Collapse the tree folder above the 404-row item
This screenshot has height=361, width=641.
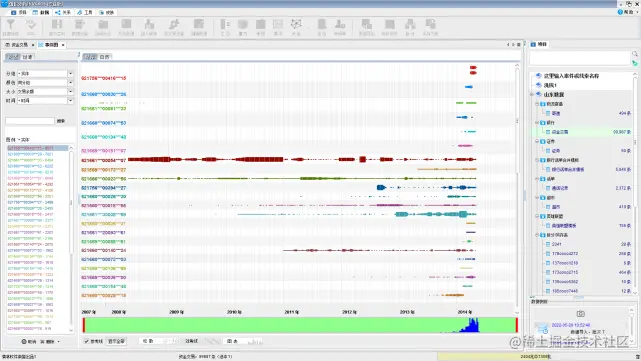point(537,104)
